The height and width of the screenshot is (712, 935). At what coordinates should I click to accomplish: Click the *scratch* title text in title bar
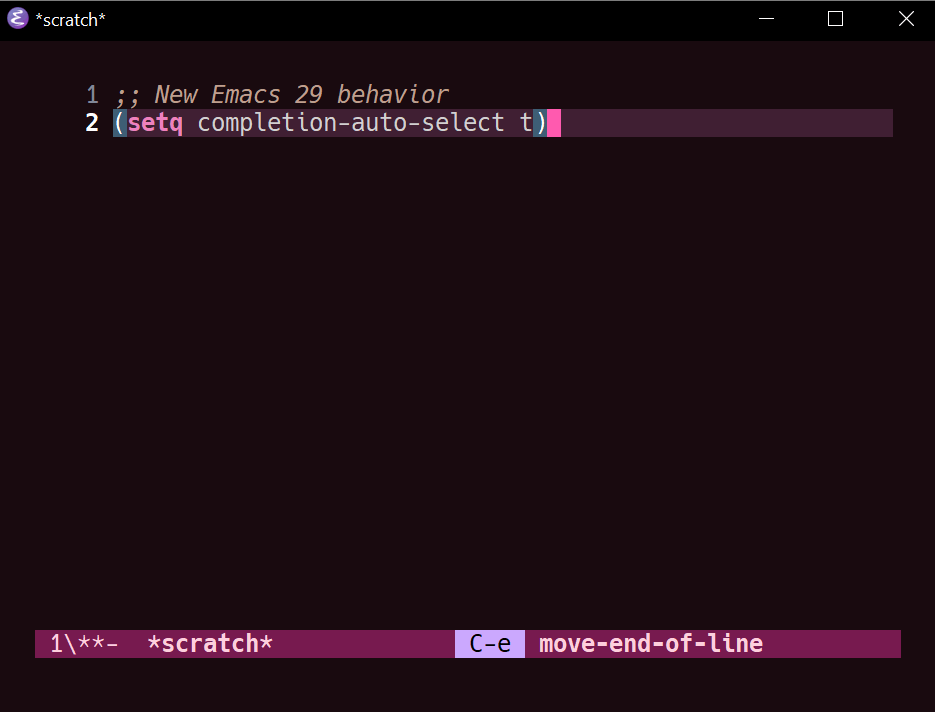[70, 20]
